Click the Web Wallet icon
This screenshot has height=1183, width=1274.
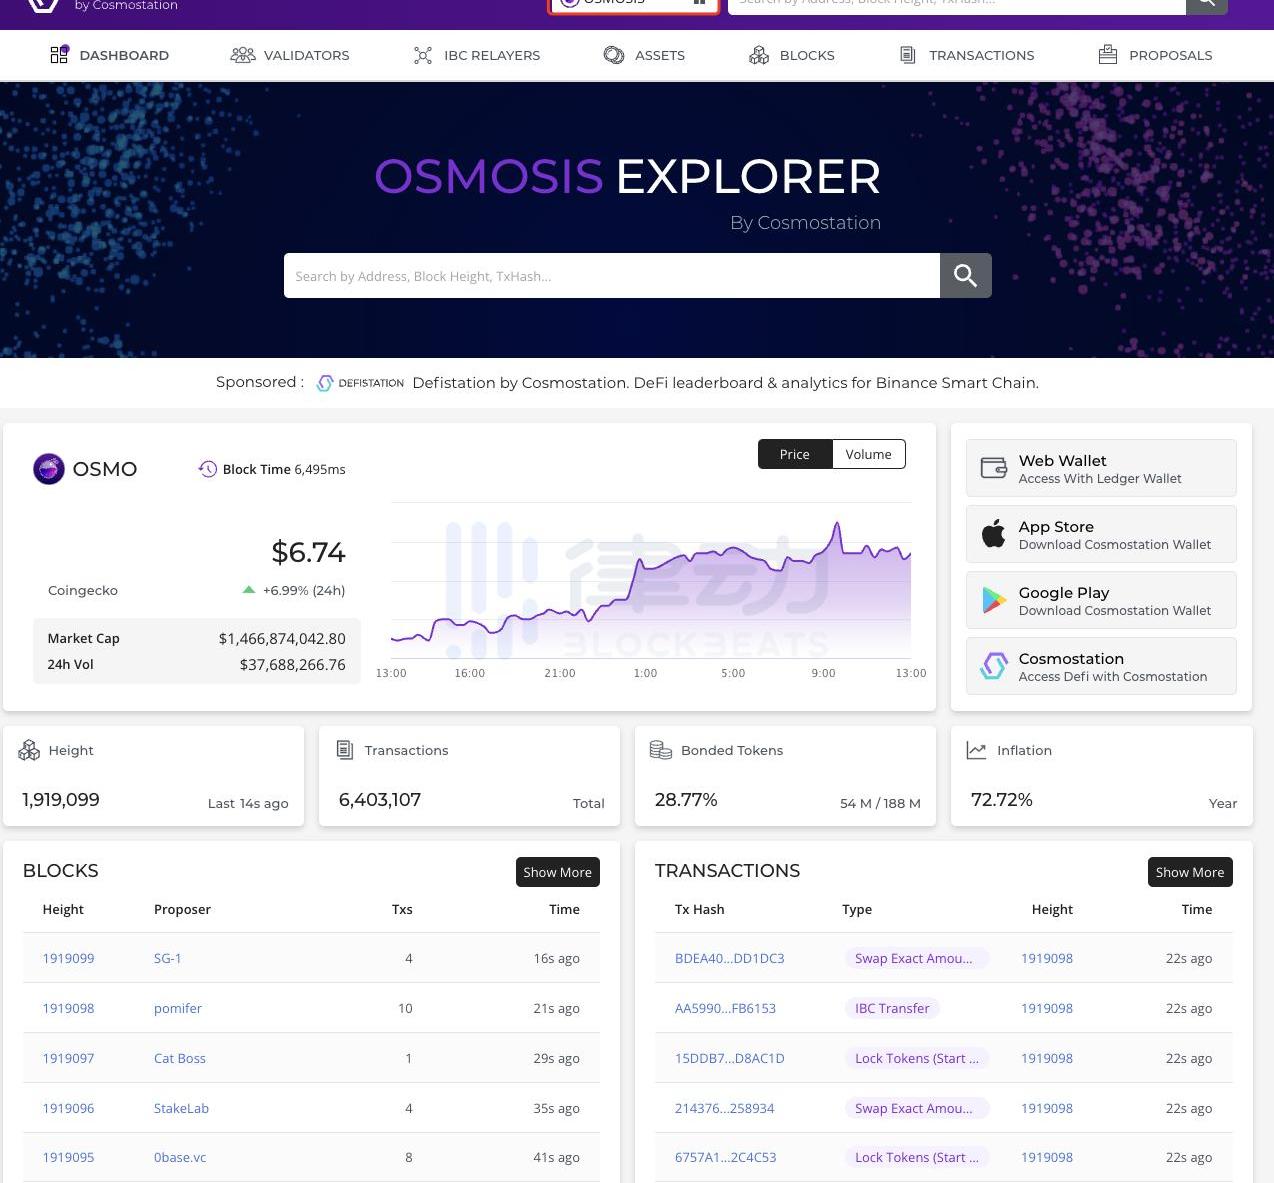[993, 468]
